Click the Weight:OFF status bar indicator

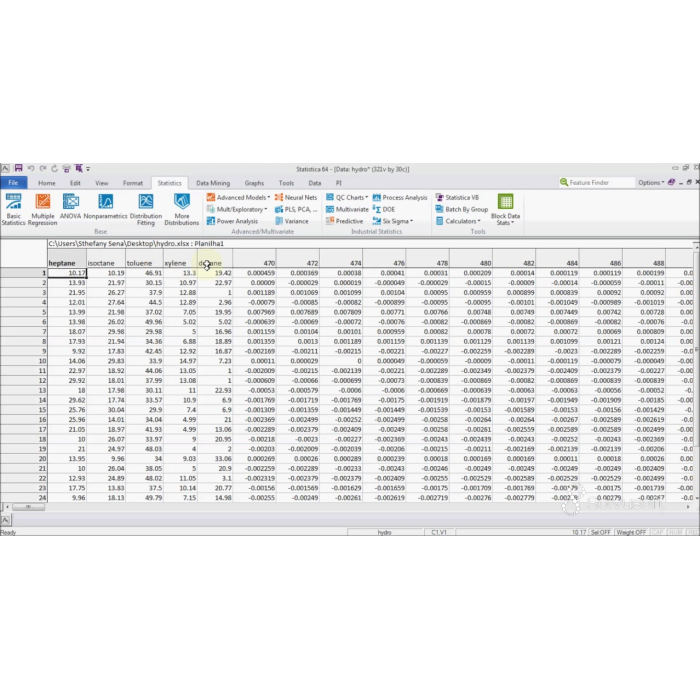click(x=631, y=532)
